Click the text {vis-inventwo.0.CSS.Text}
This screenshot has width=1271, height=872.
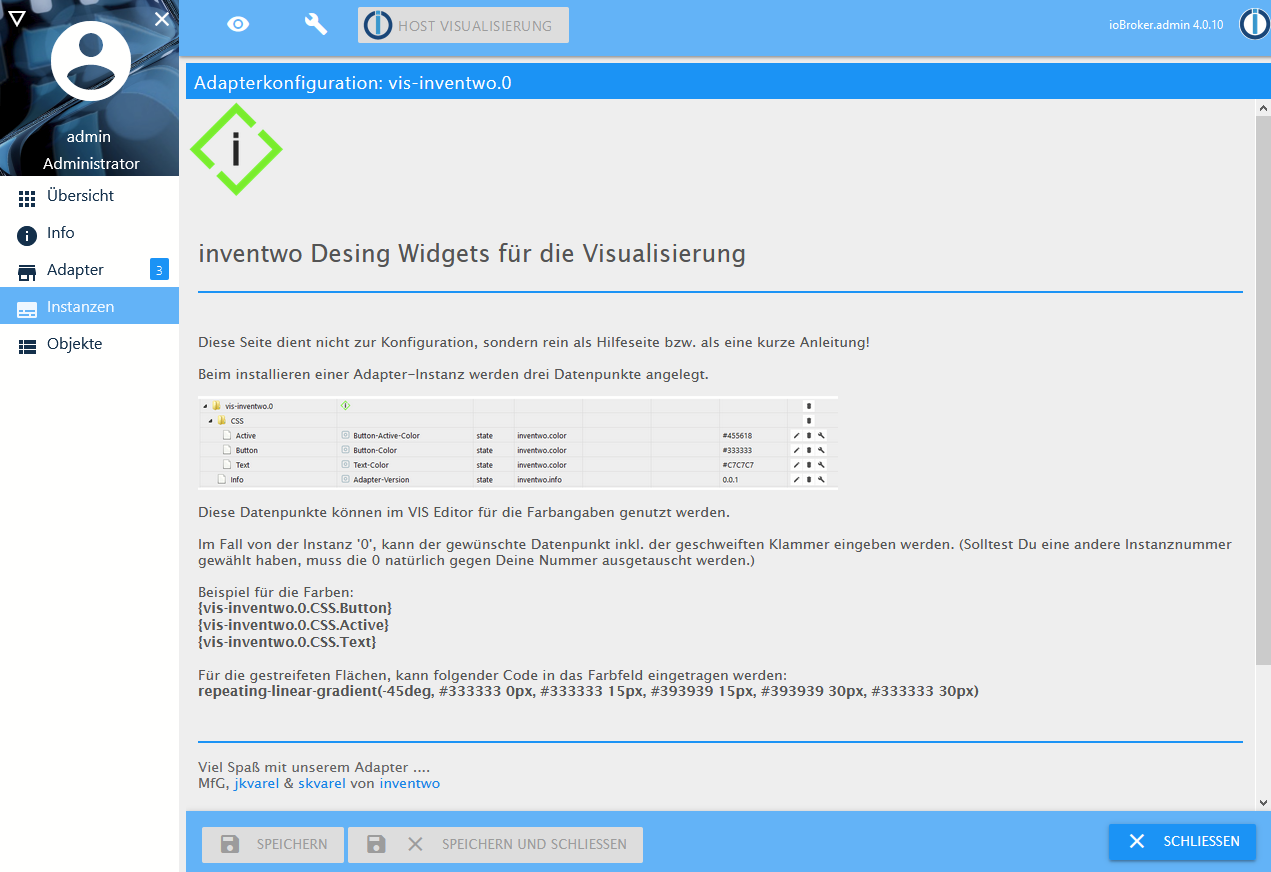point(287,642)
